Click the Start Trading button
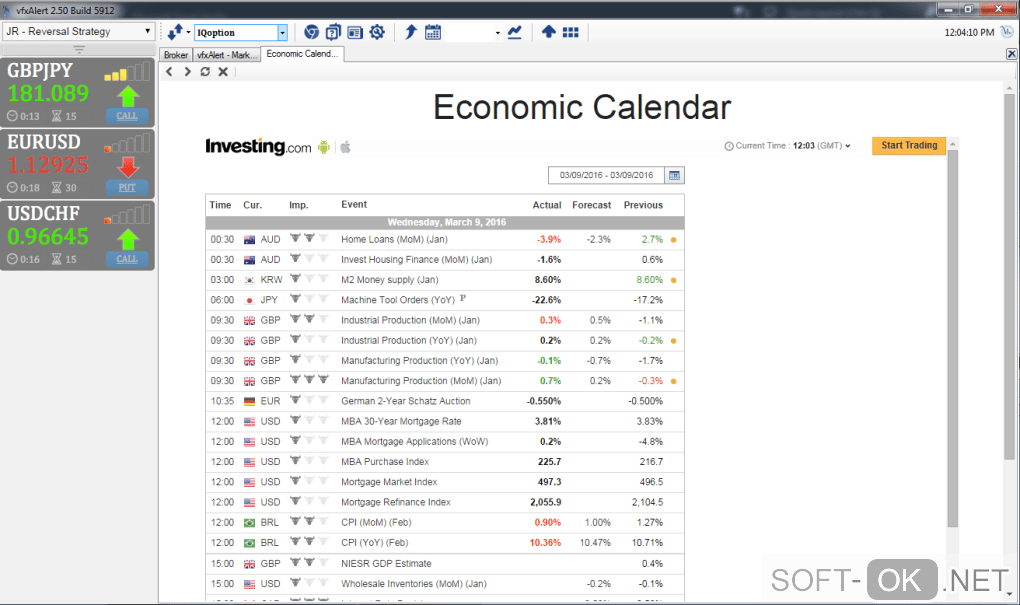 pos(909,146)
